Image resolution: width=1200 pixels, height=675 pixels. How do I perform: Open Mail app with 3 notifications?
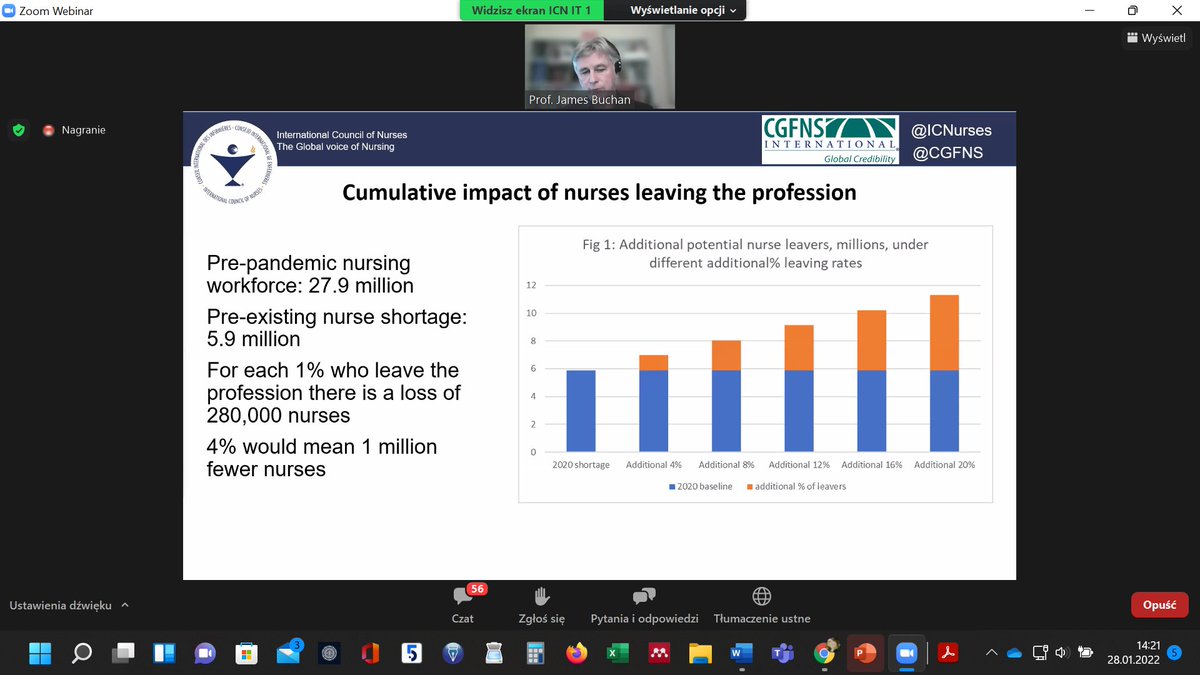[x=288, y=653]
